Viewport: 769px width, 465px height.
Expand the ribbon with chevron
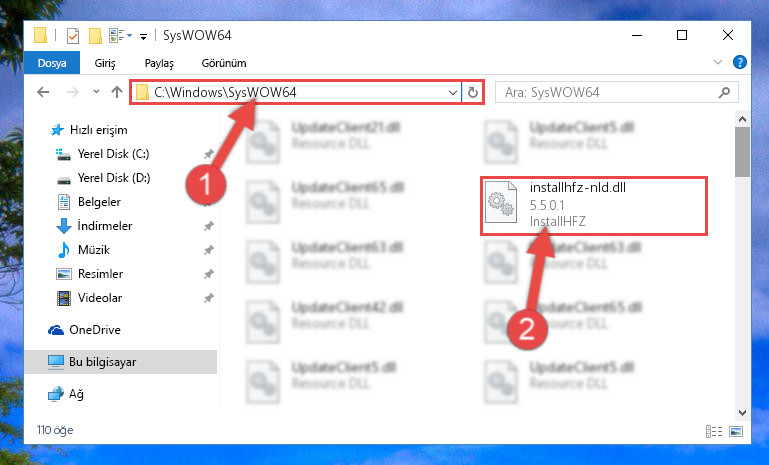tap(718, 62)
